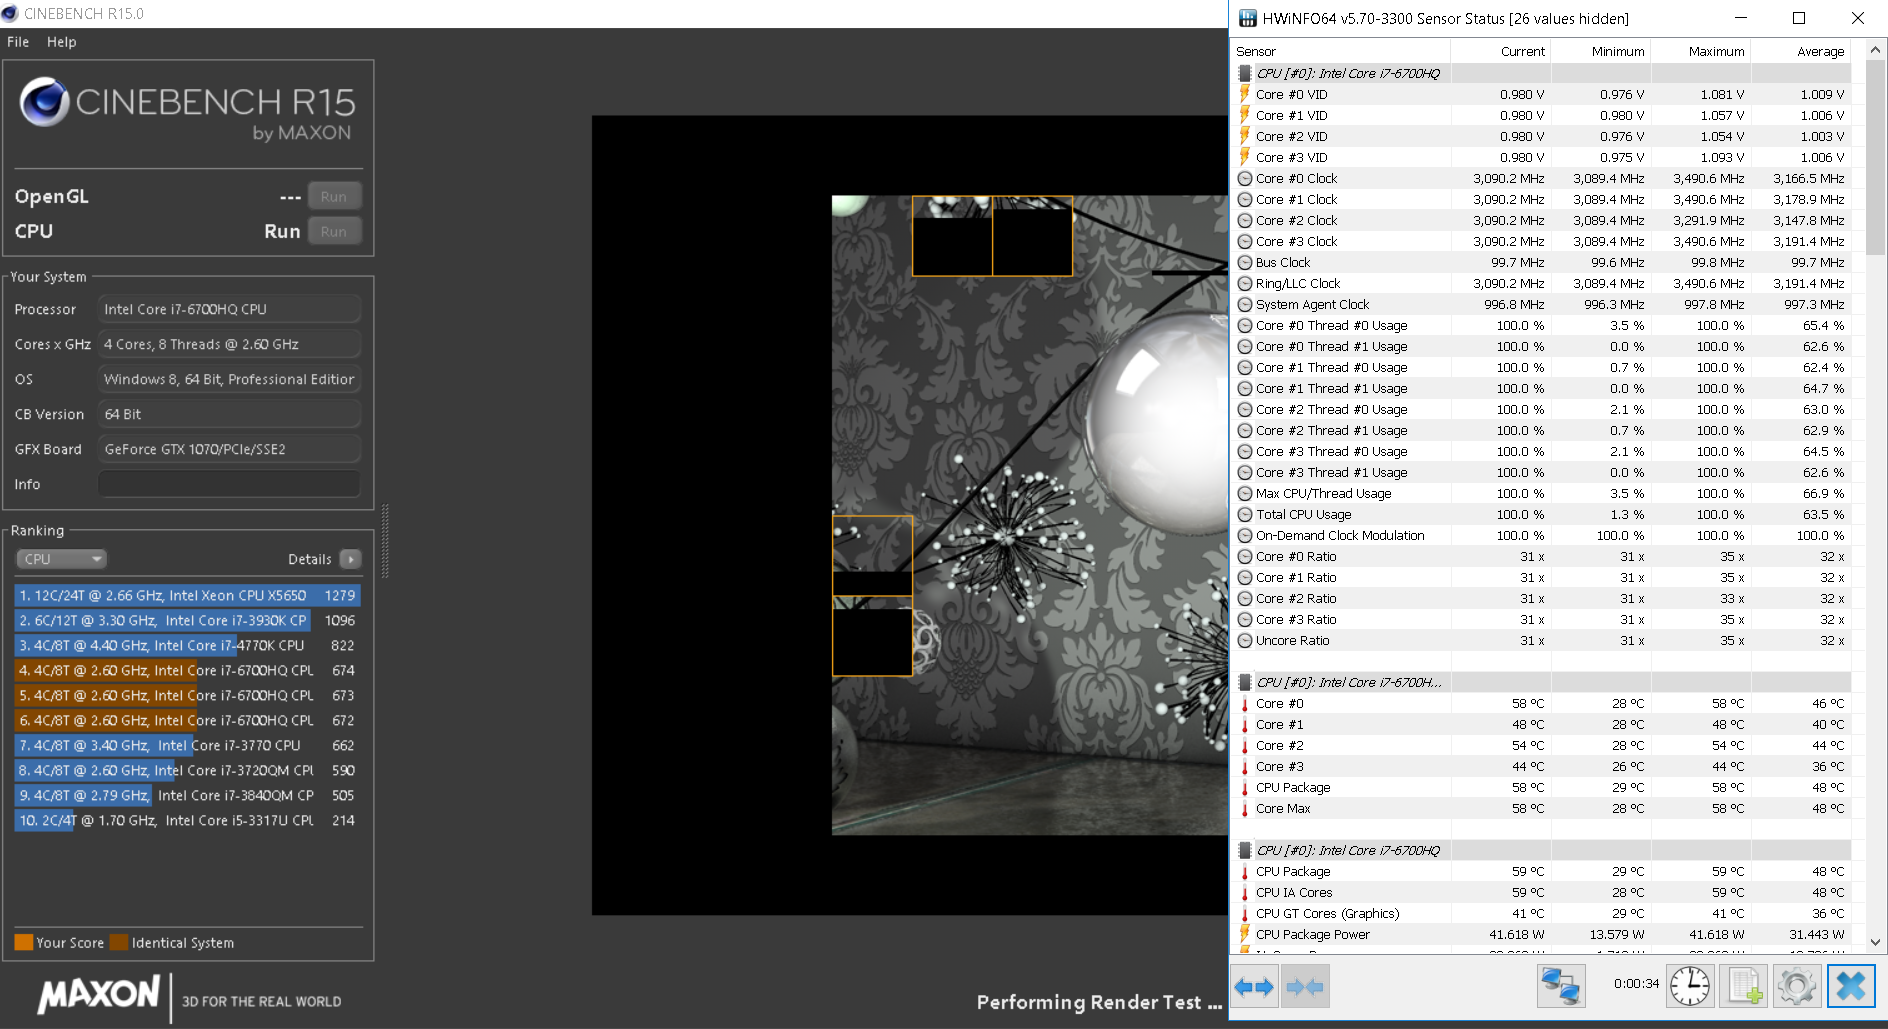Screen dimensions: 1888x1029
Task: Click the Processor field Intel Core i7-6700HQ CPU
Action: pos(229,309)
